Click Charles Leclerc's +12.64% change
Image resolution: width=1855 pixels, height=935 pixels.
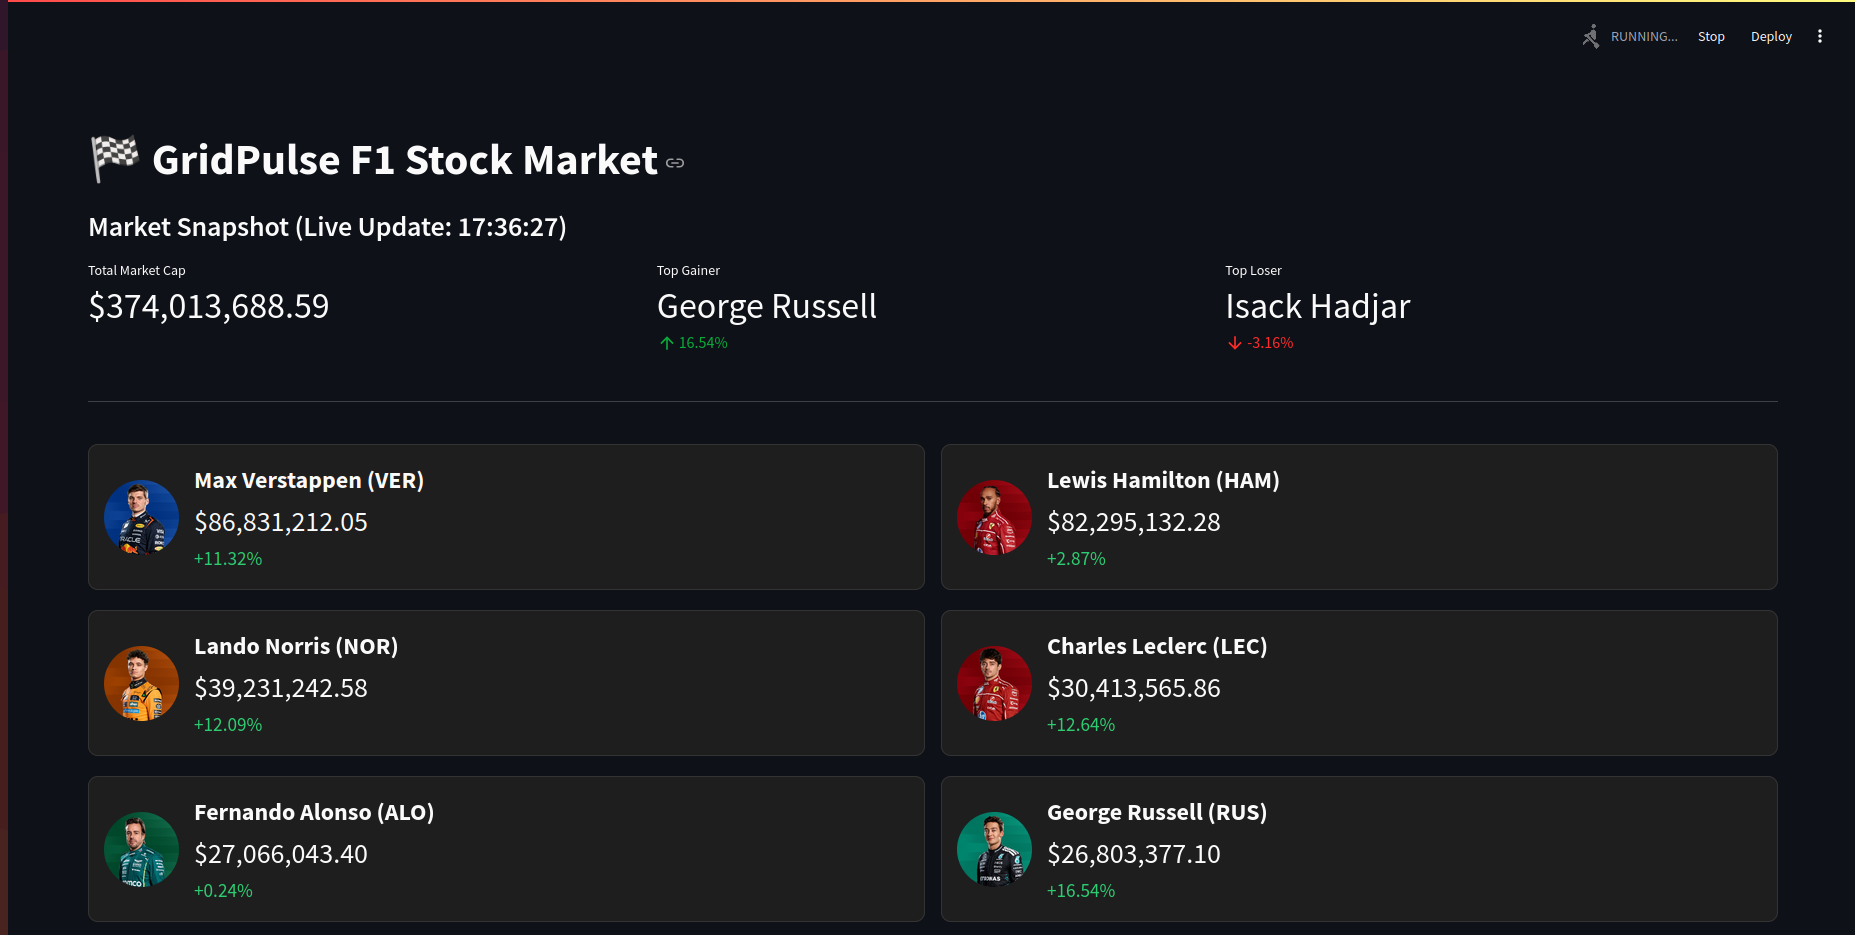coord(1080,725)
